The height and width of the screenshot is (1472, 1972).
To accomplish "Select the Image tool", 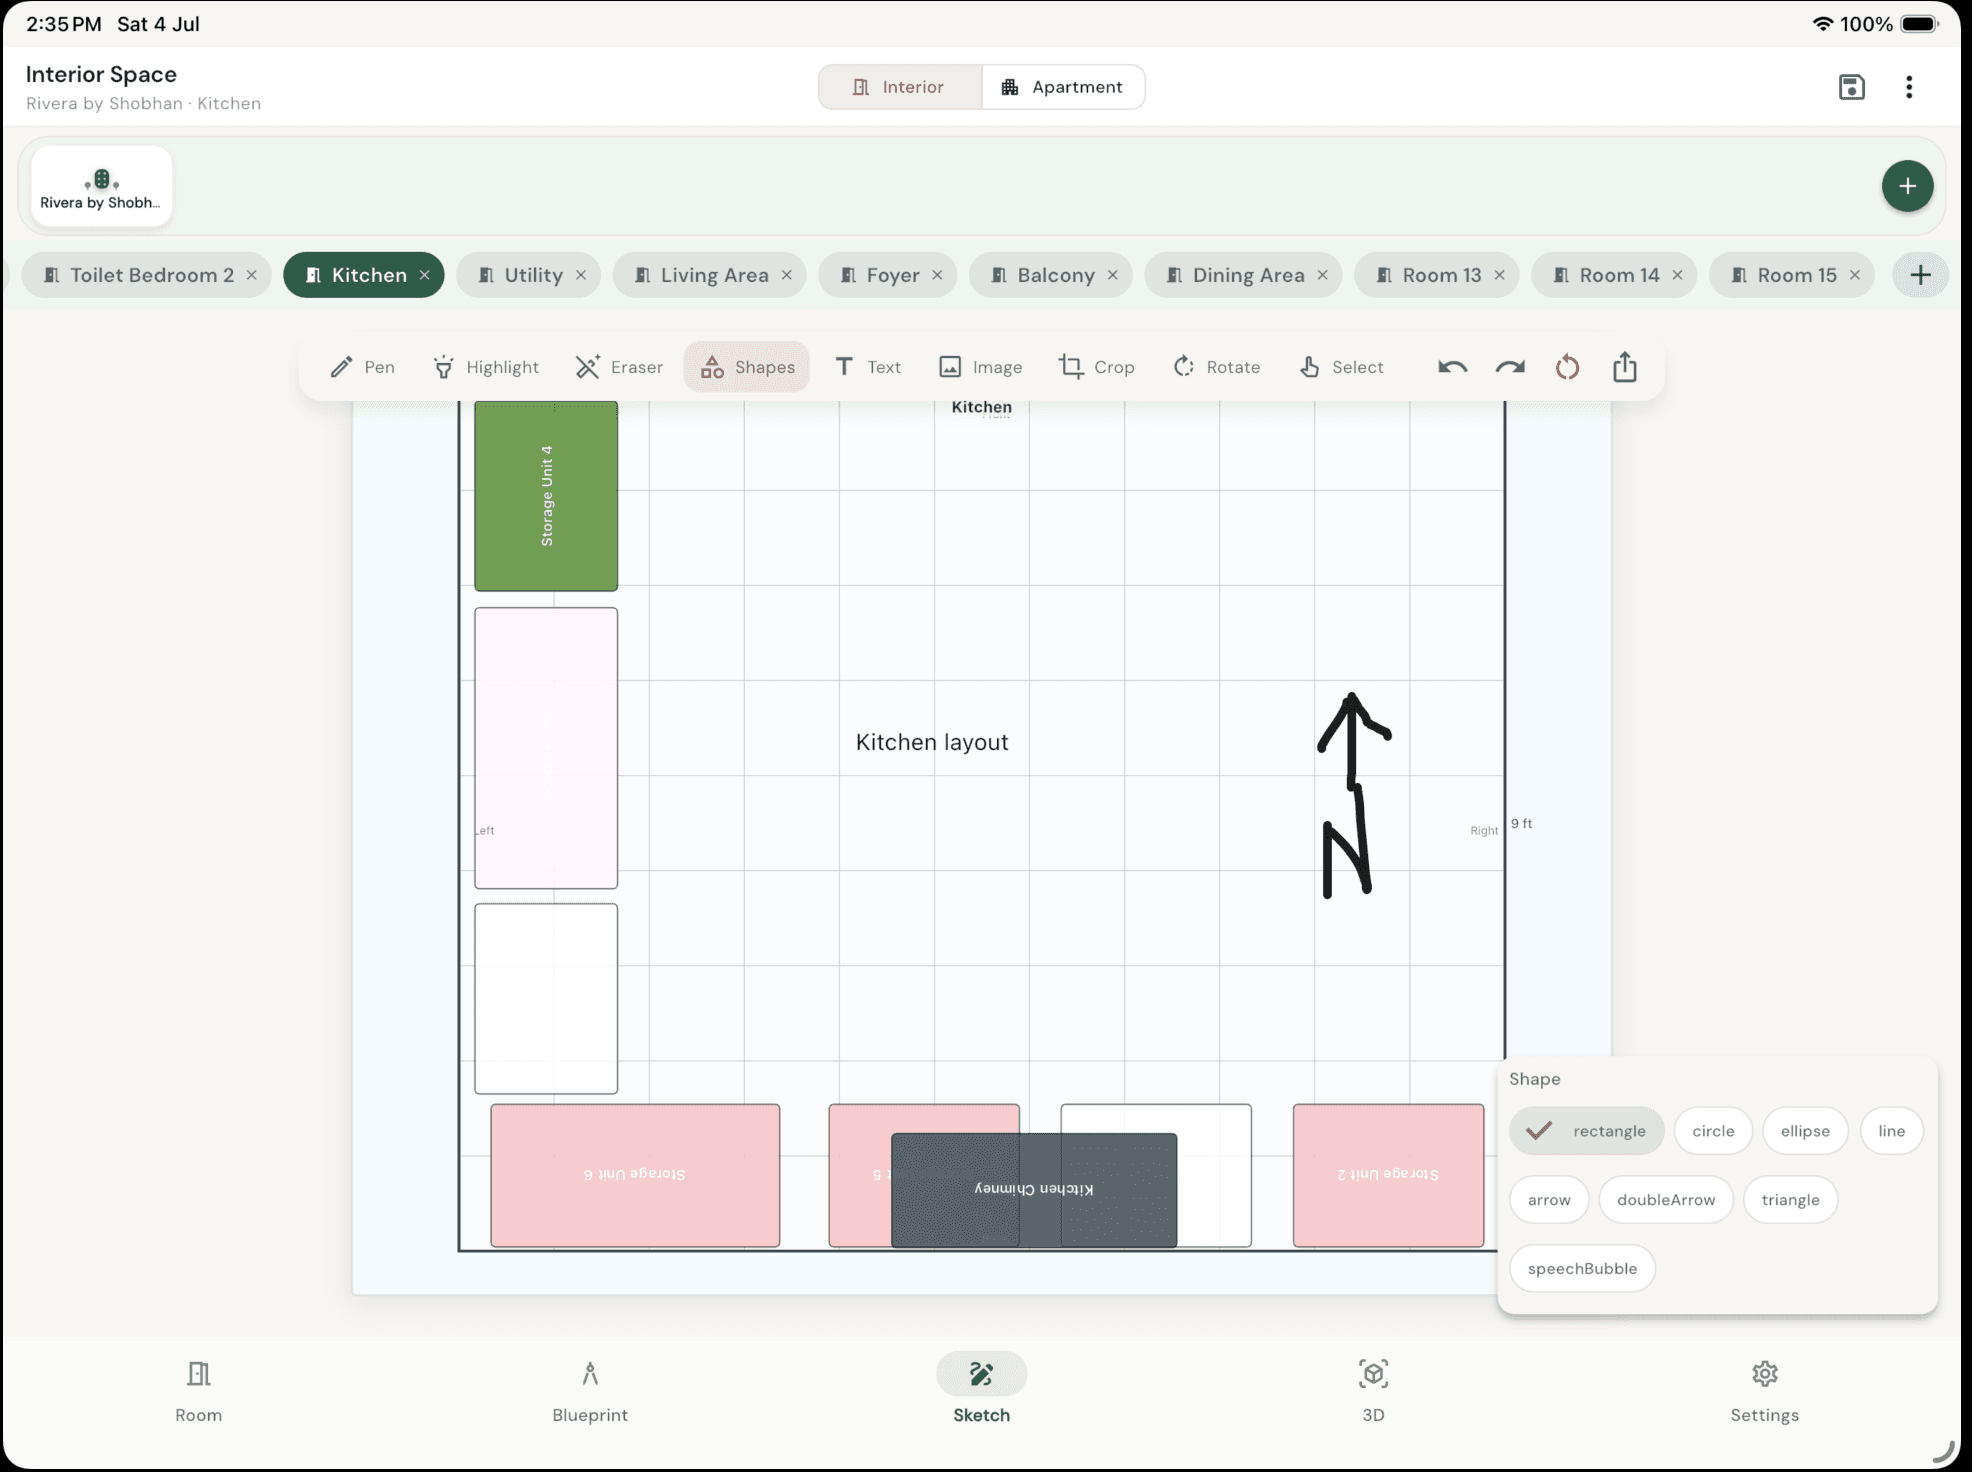I will [x=980, y=367].
